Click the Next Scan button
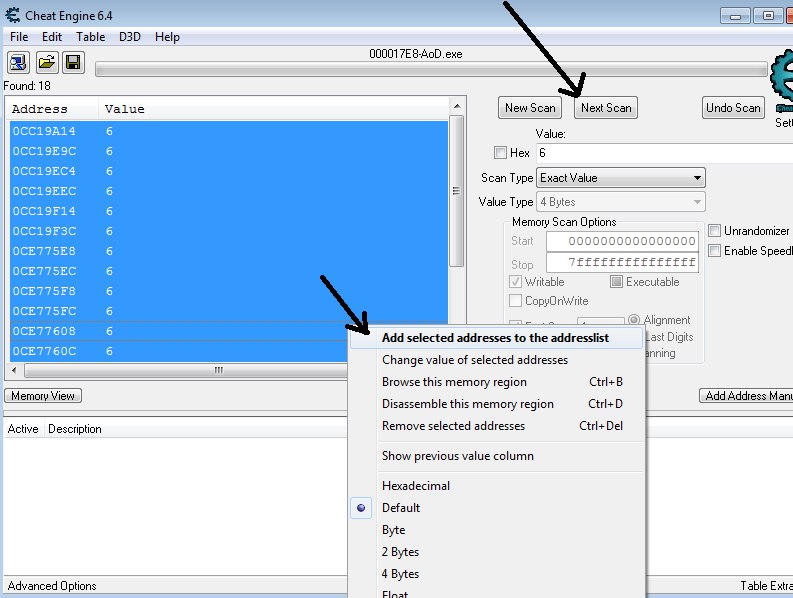This screenshot has height=598, width=793. pyautogui.click(x=606, y=108)
